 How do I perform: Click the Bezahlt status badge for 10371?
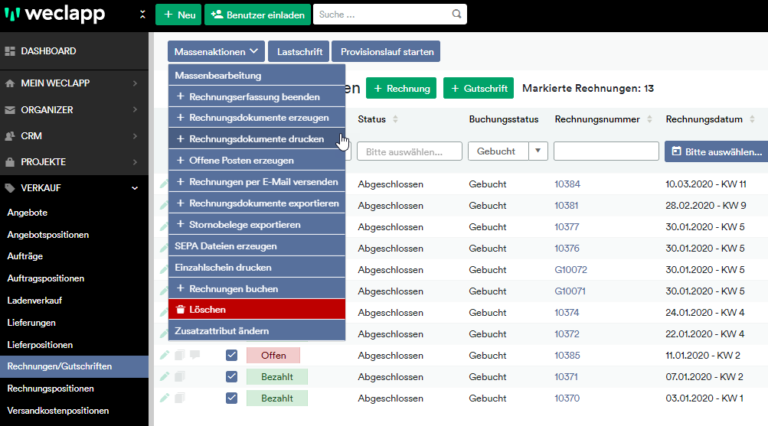tap(277, 377)
